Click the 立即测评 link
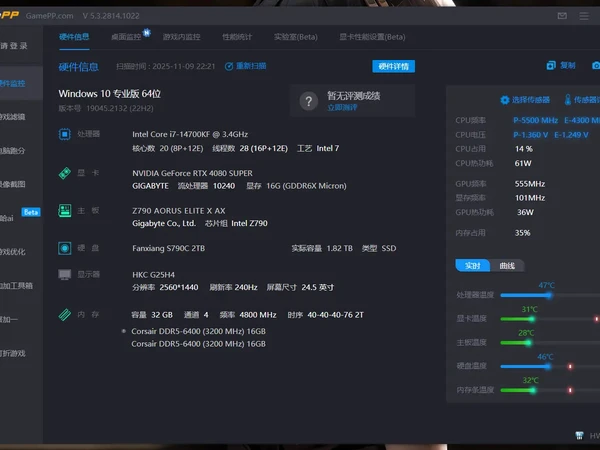Screen dimensions: 600x450 tap(342, 108)
